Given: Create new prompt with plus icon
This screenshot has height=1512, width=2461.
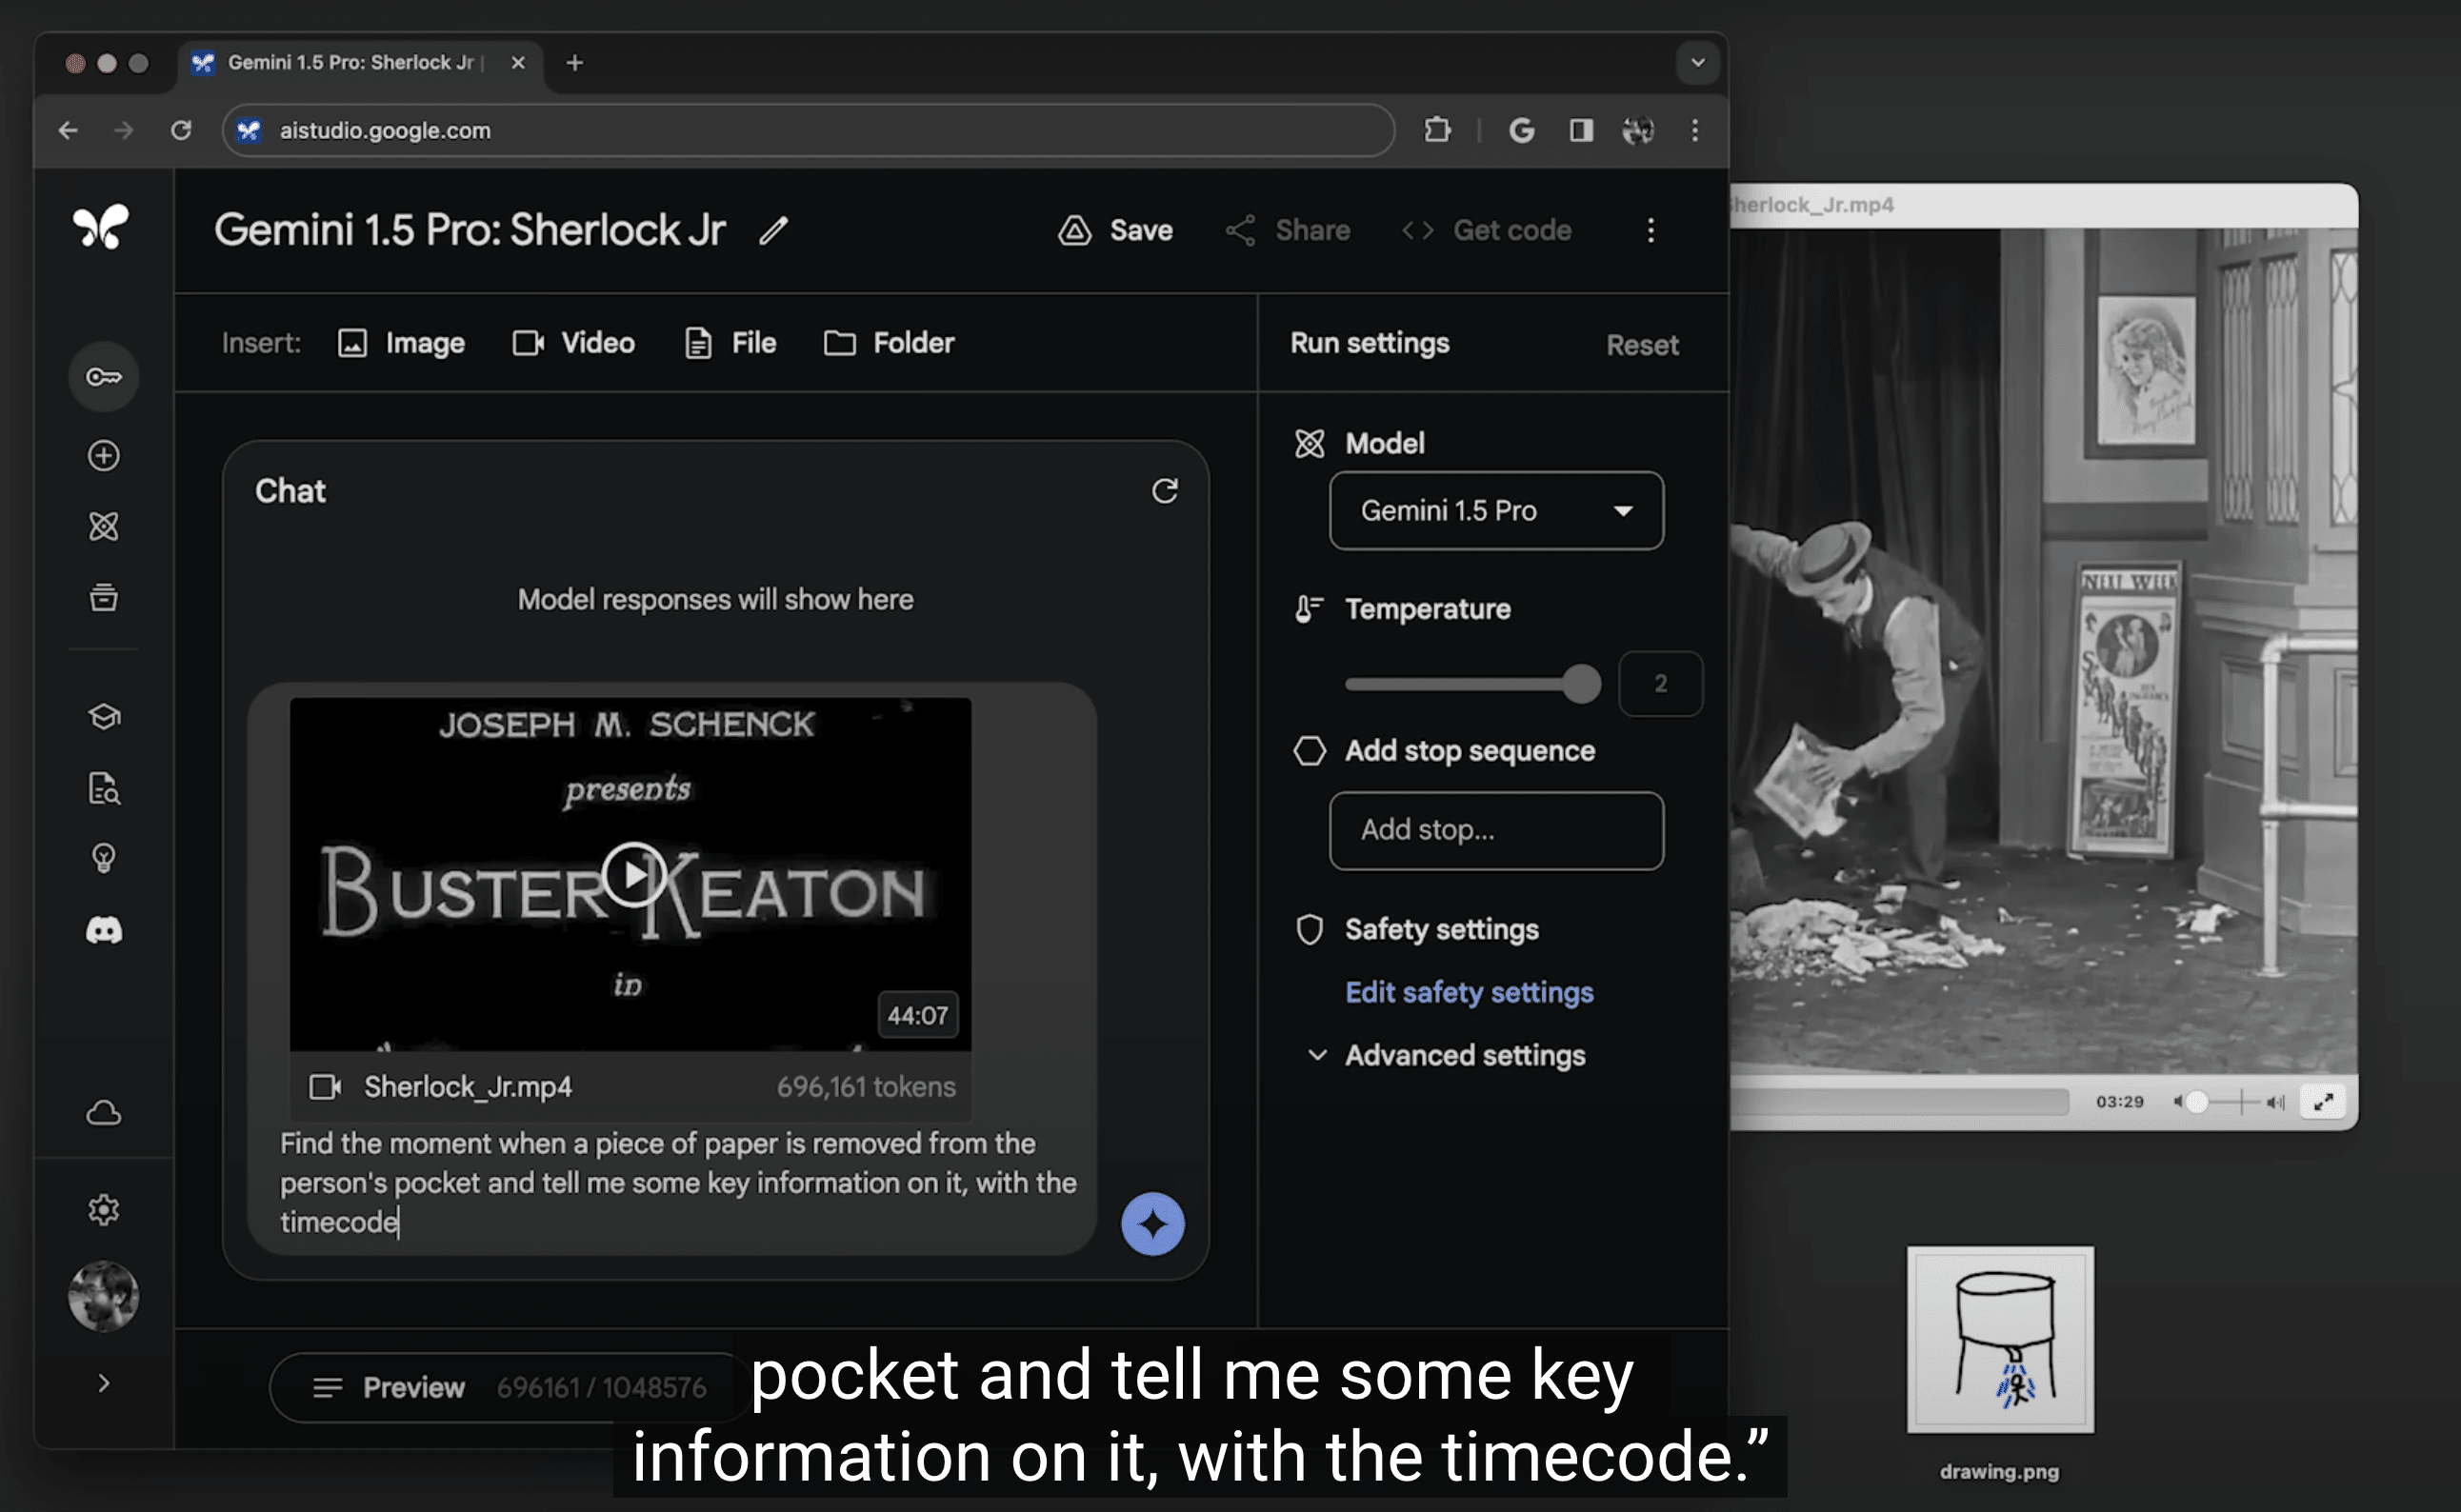Looking at the screenshot, I should click(103, 456).
